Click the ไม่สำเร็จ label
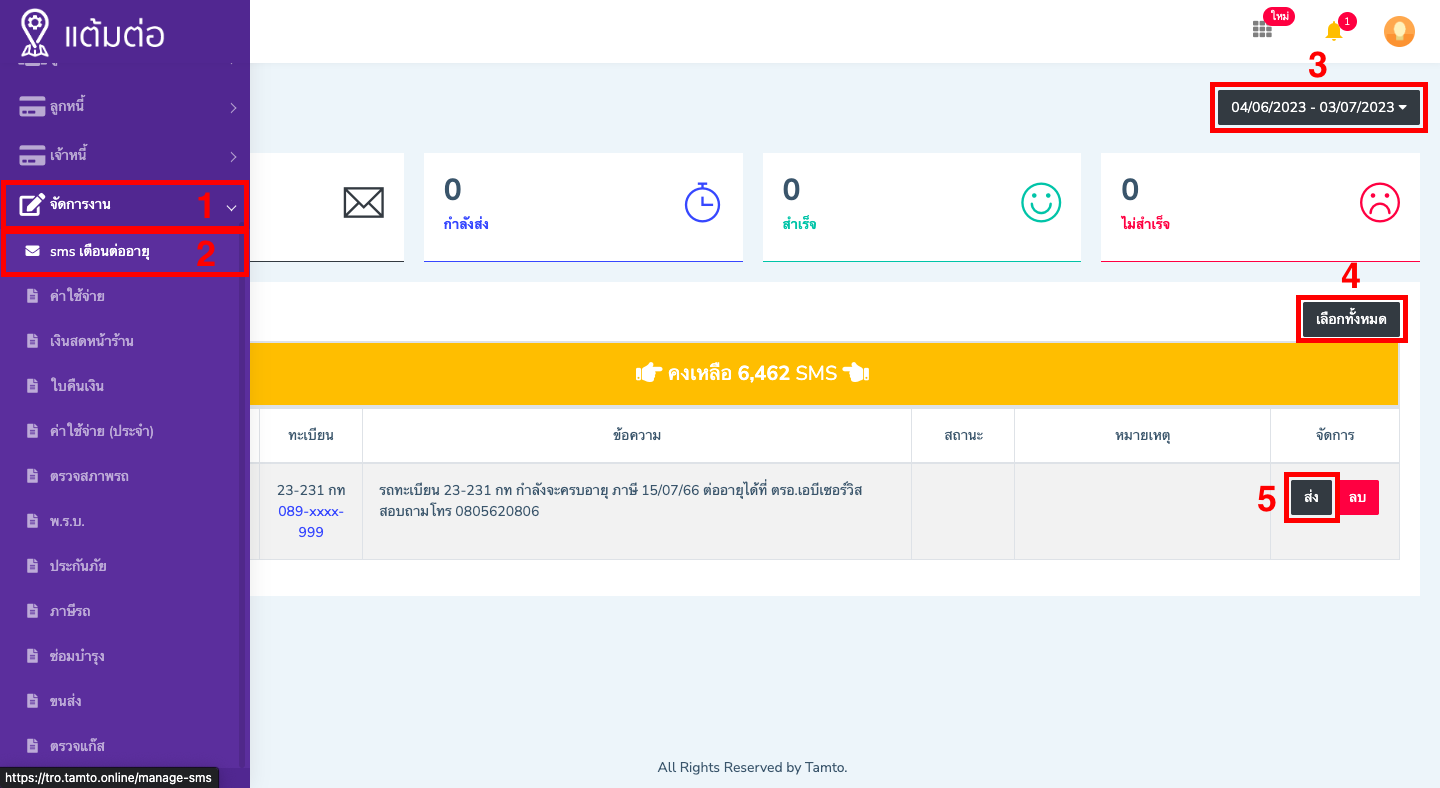The width and height of the screenshot is (1440, 788). [x=1146, y=224]
